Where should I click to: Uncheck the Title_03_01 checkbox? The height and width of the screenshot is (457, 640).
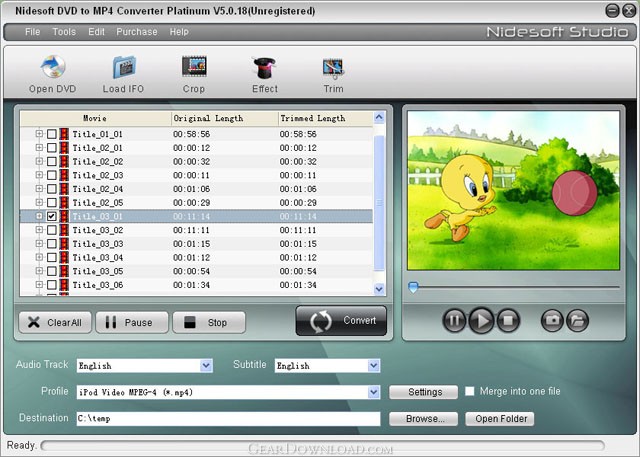pyautogui.click(x=51, y=216)
